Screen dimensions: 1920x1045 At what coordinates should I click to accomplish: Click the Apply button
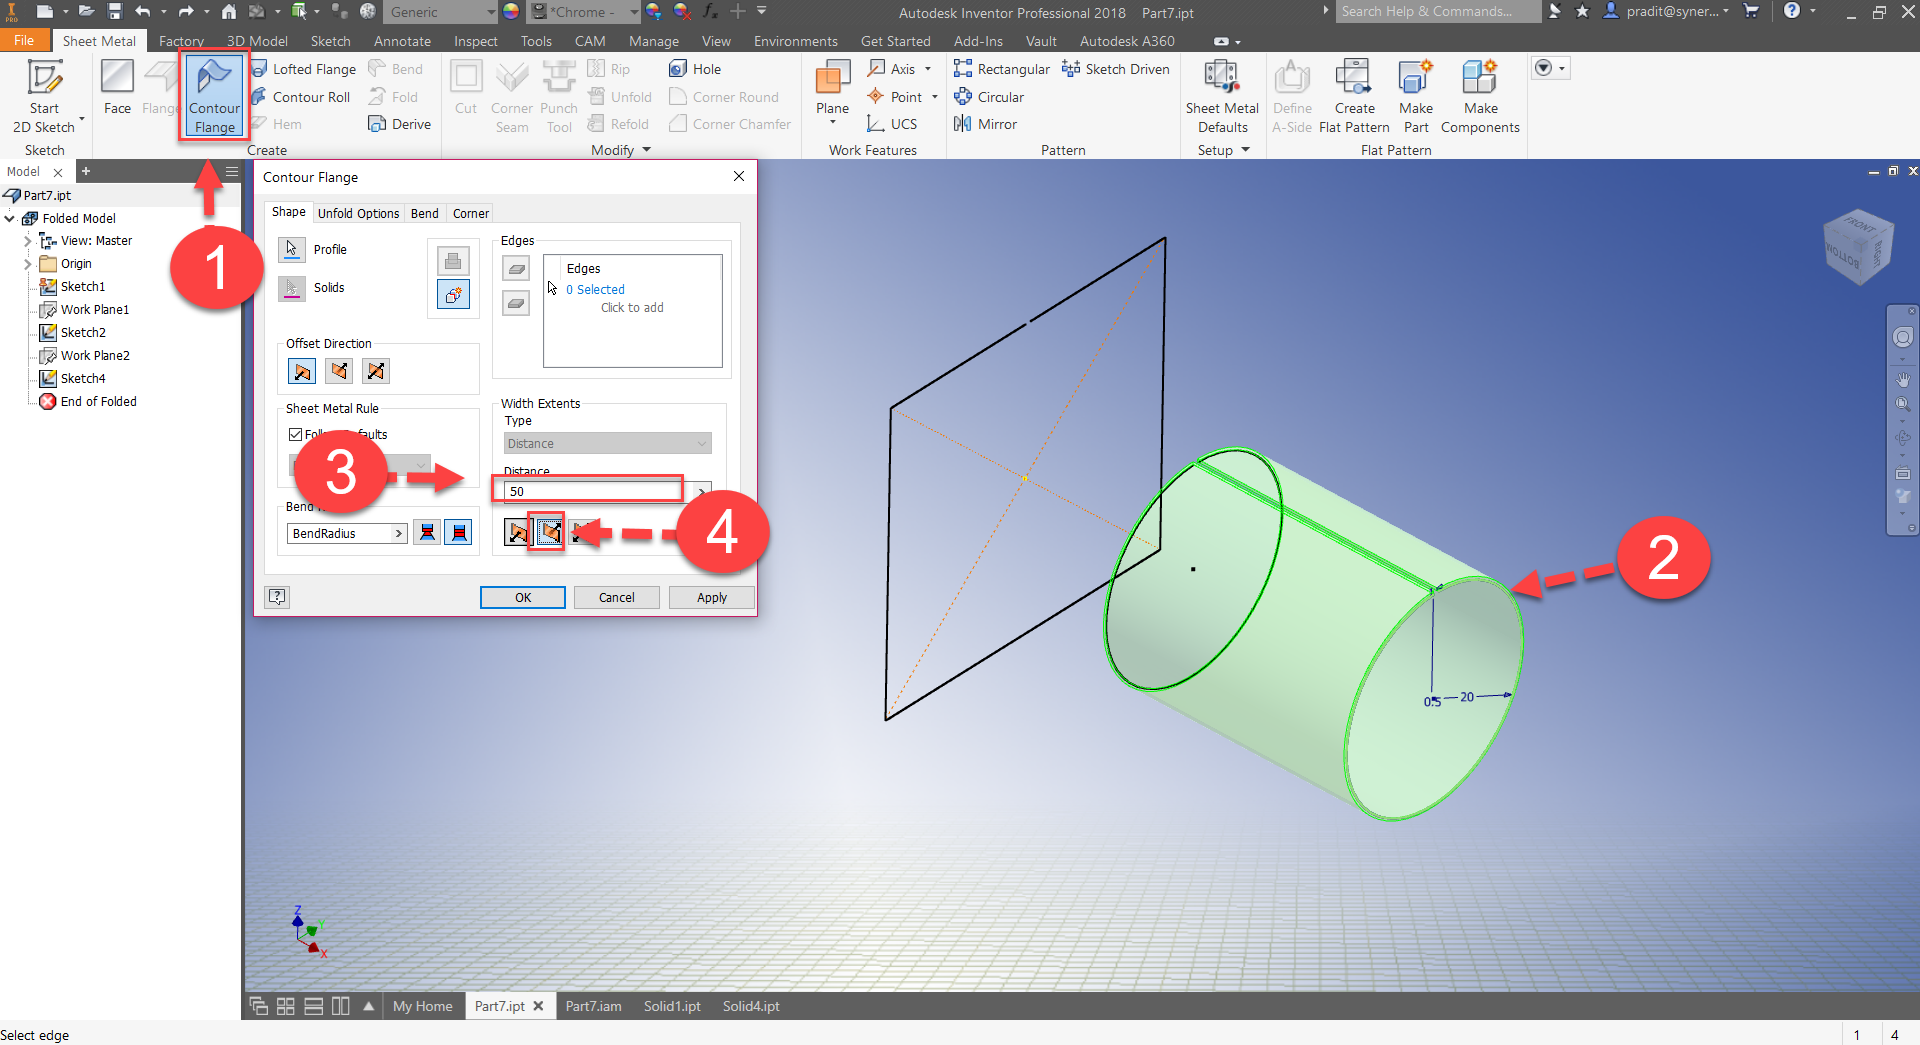(710, 597)
